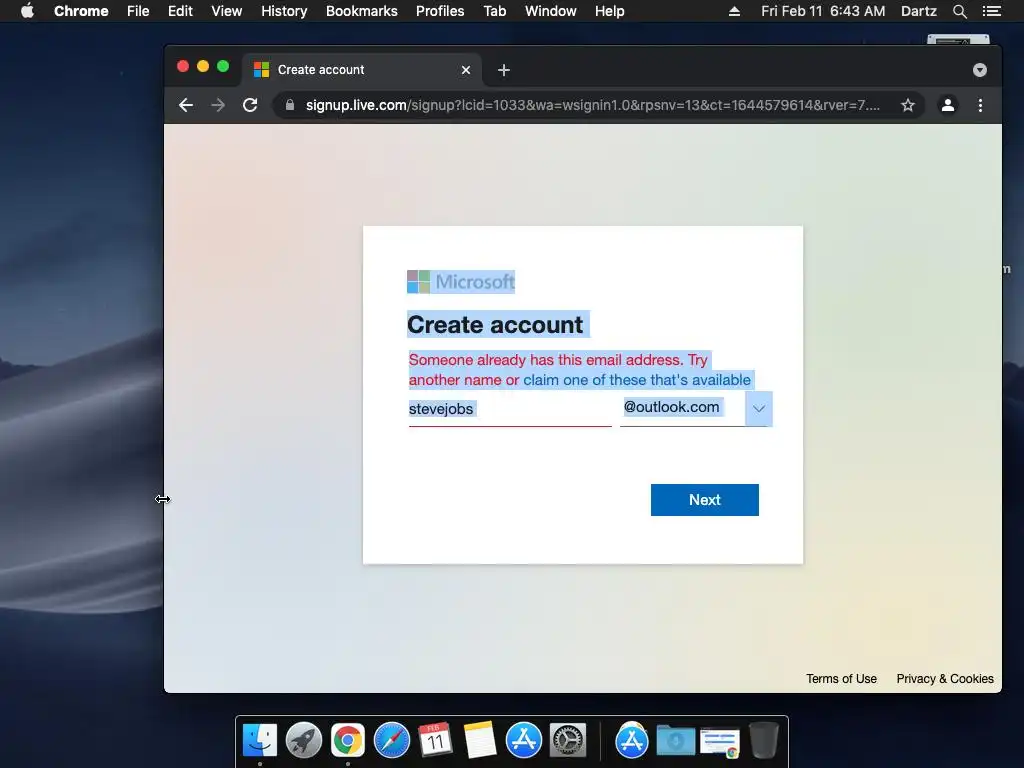Open the Applications folder in the Dock

coord(632,741)
